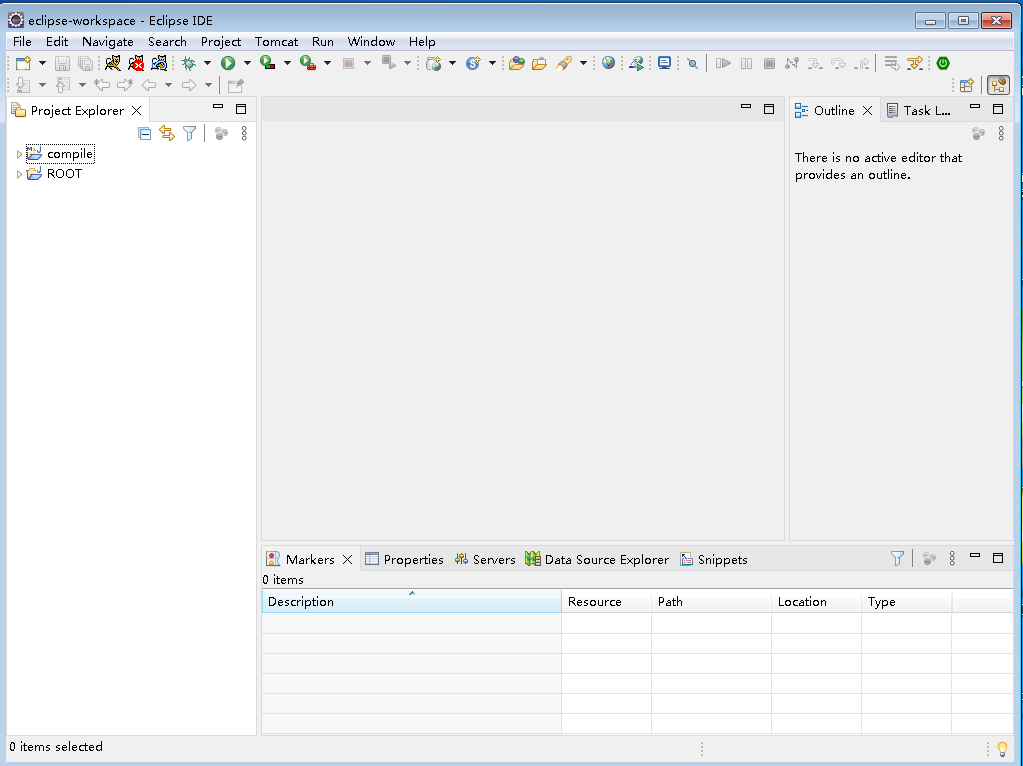Click the Run External Tools toolbox icon
The width and height of the screenshot is (1023, 766).
coord(307,63)
